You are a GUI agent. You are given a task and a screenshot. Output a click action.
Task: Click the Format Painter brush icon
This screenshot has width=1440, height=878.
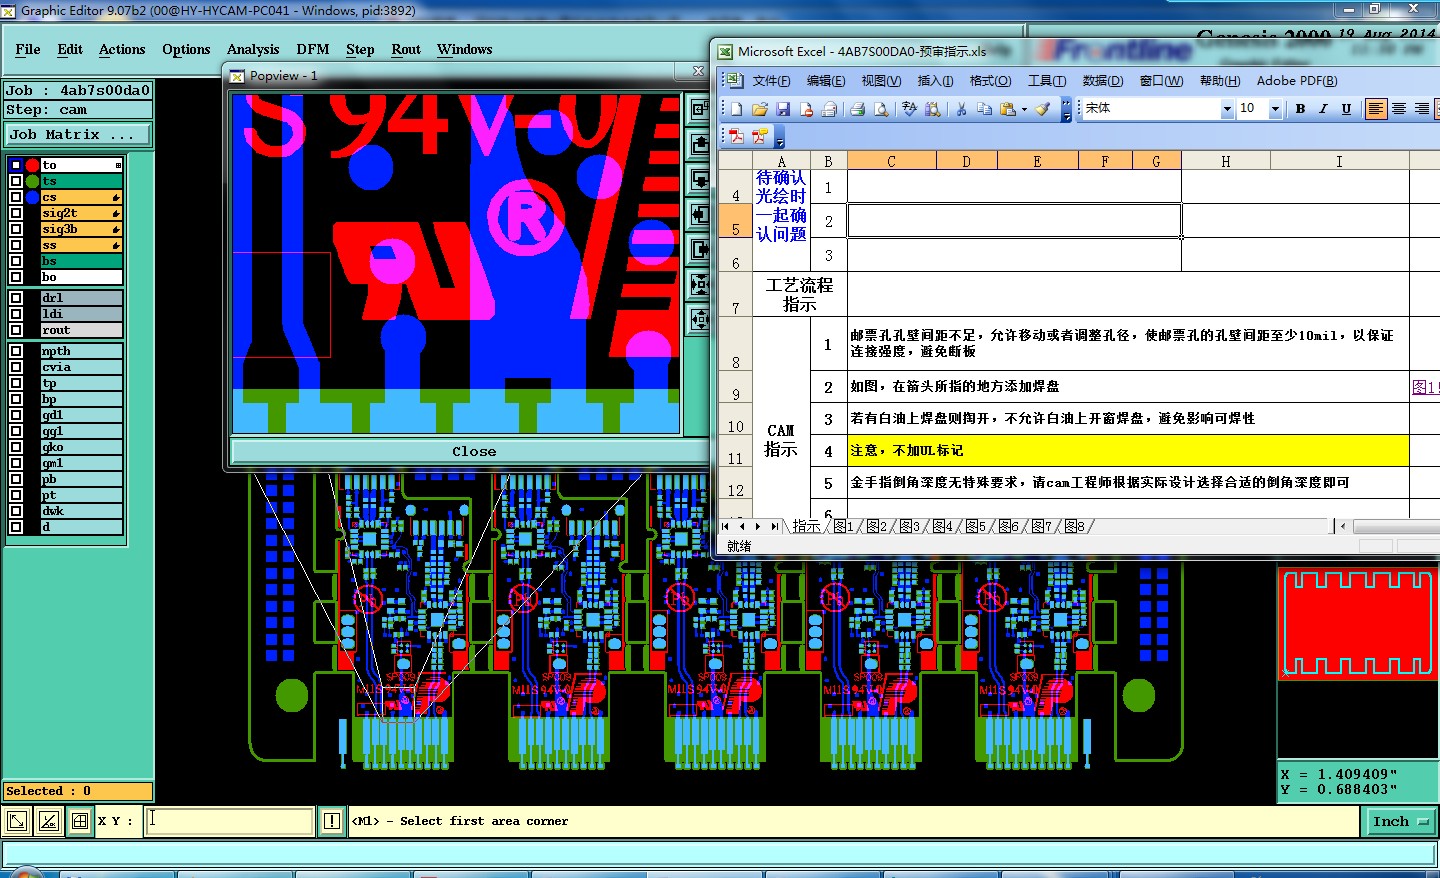tap(1042, 109)
